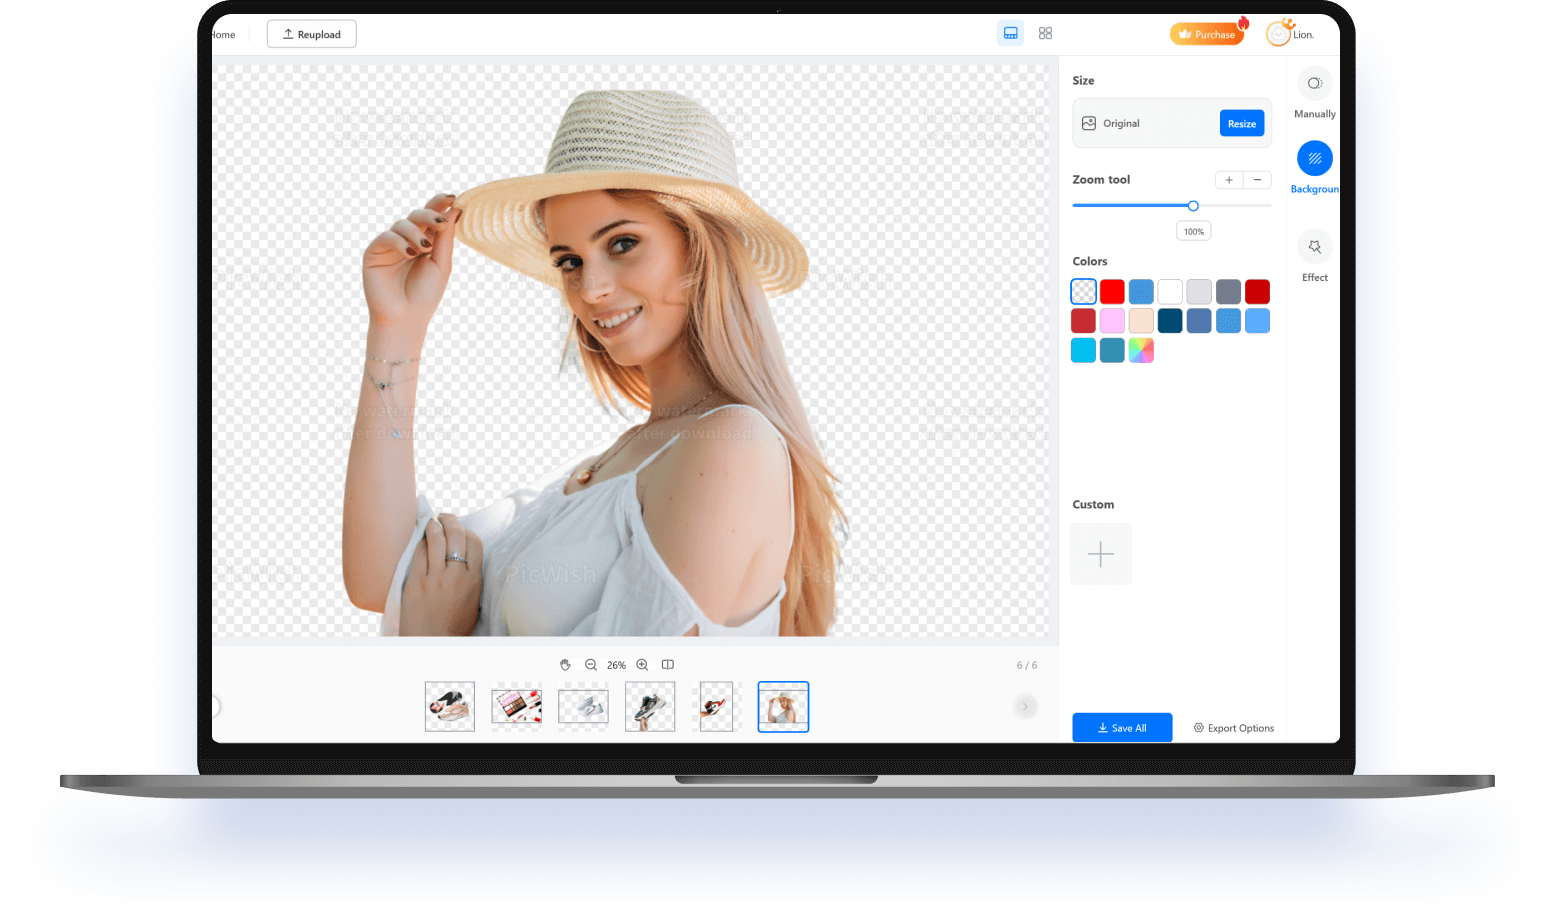Zoom in using the magnifier plus icon

coord(642,664)
